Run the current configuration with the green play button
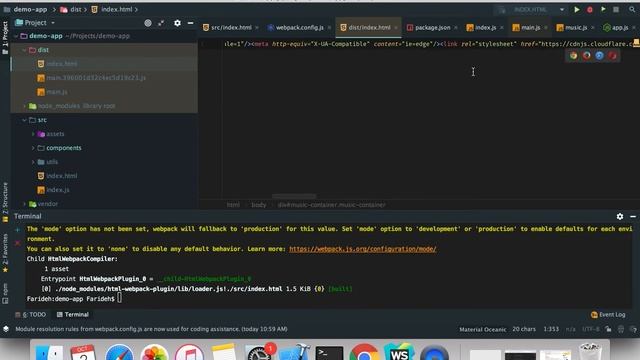Screen dimensions: 640x360 [577, 9]
